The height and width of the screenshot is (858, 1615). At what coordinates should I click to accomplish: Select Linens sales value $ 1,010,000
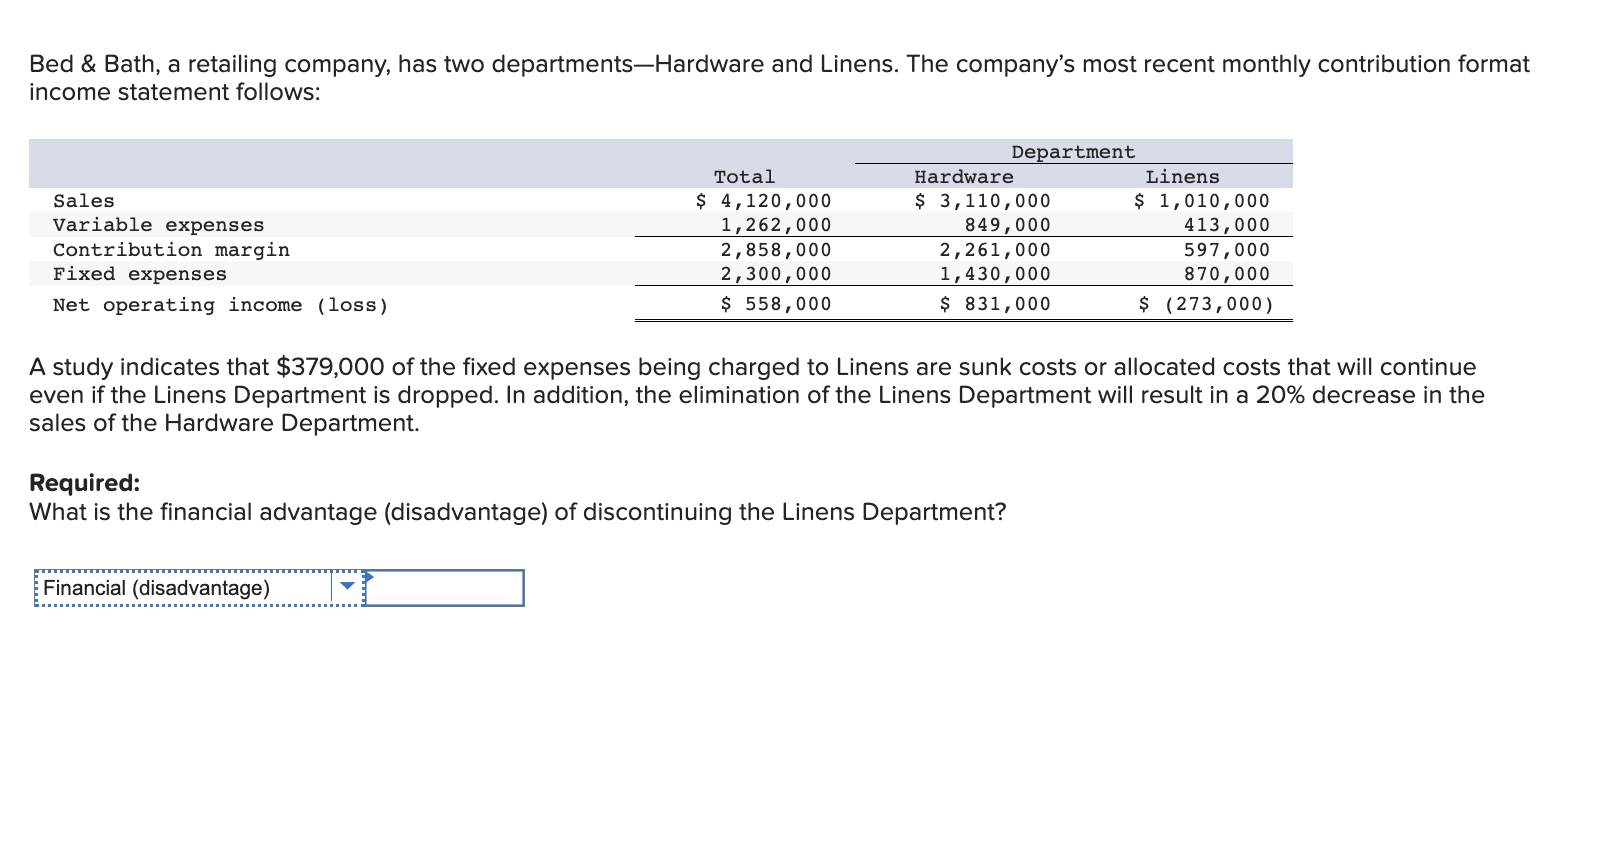1201,201
